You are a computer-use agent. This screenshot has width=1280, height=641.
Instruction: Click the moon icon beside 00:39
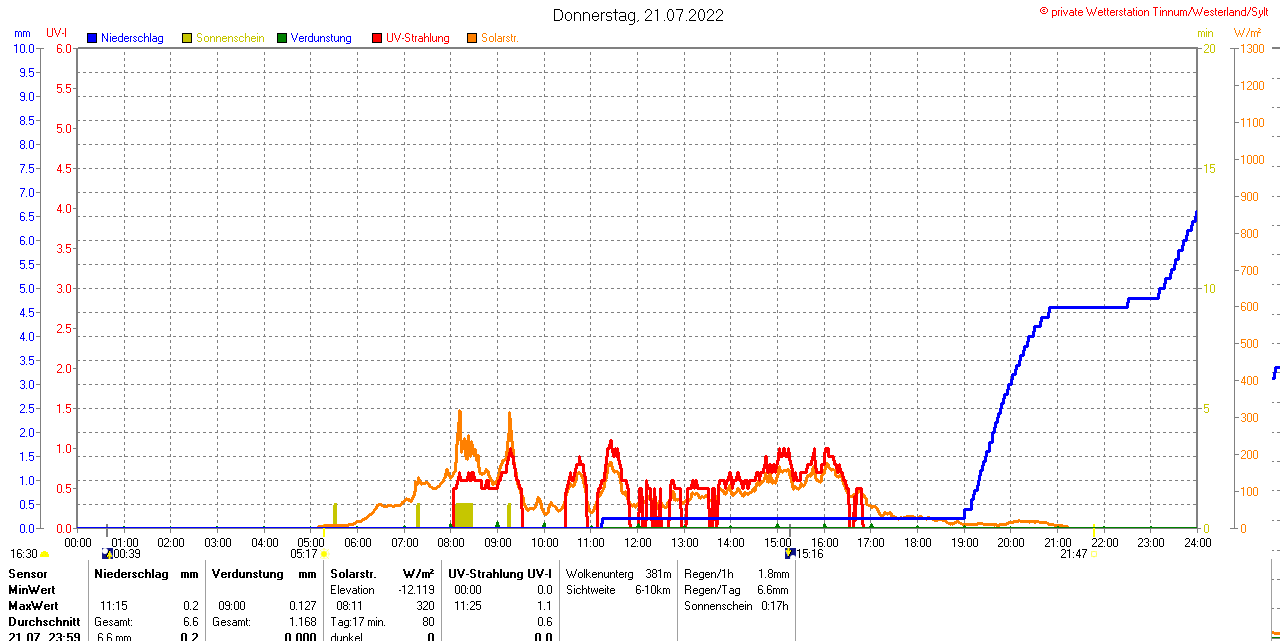pyautogui.click(x=107, y=553)
